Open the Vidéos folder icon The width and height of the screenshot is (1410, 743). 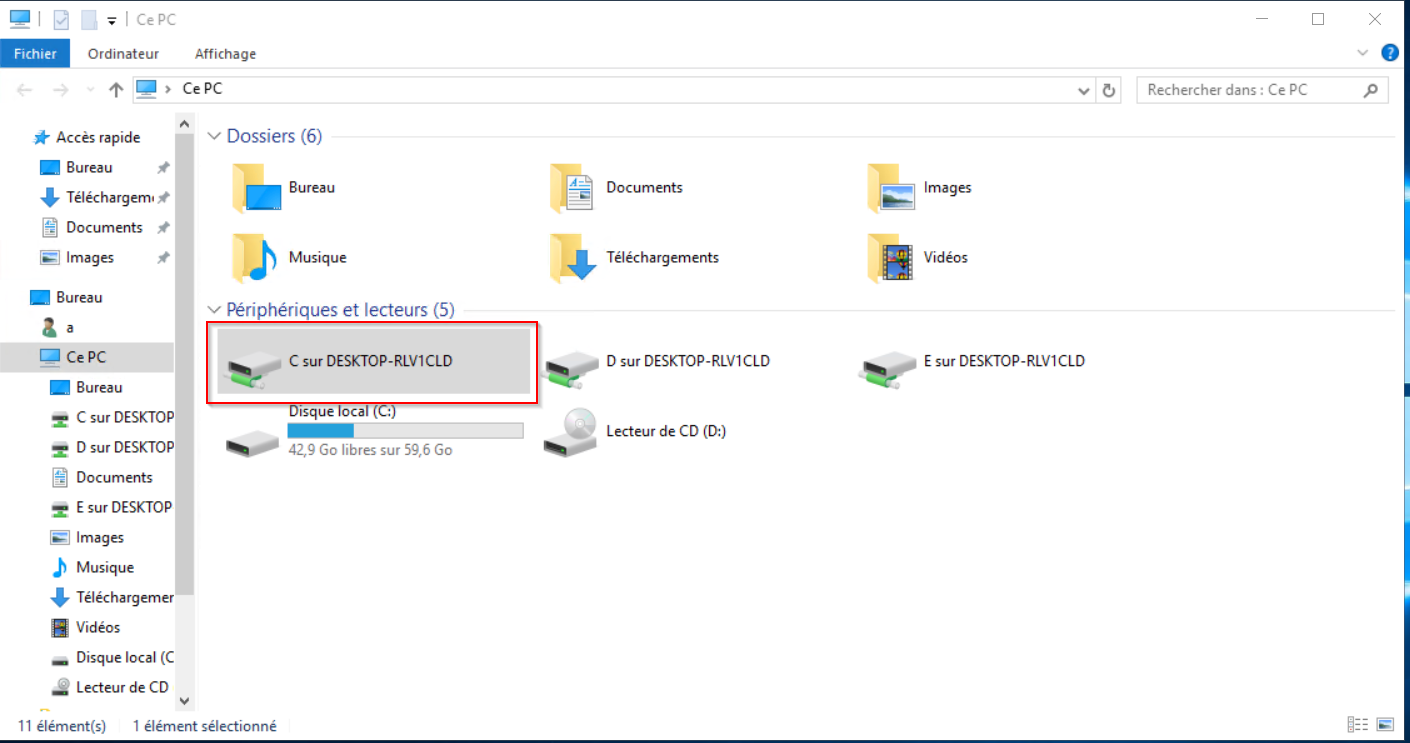click(890, 258)
